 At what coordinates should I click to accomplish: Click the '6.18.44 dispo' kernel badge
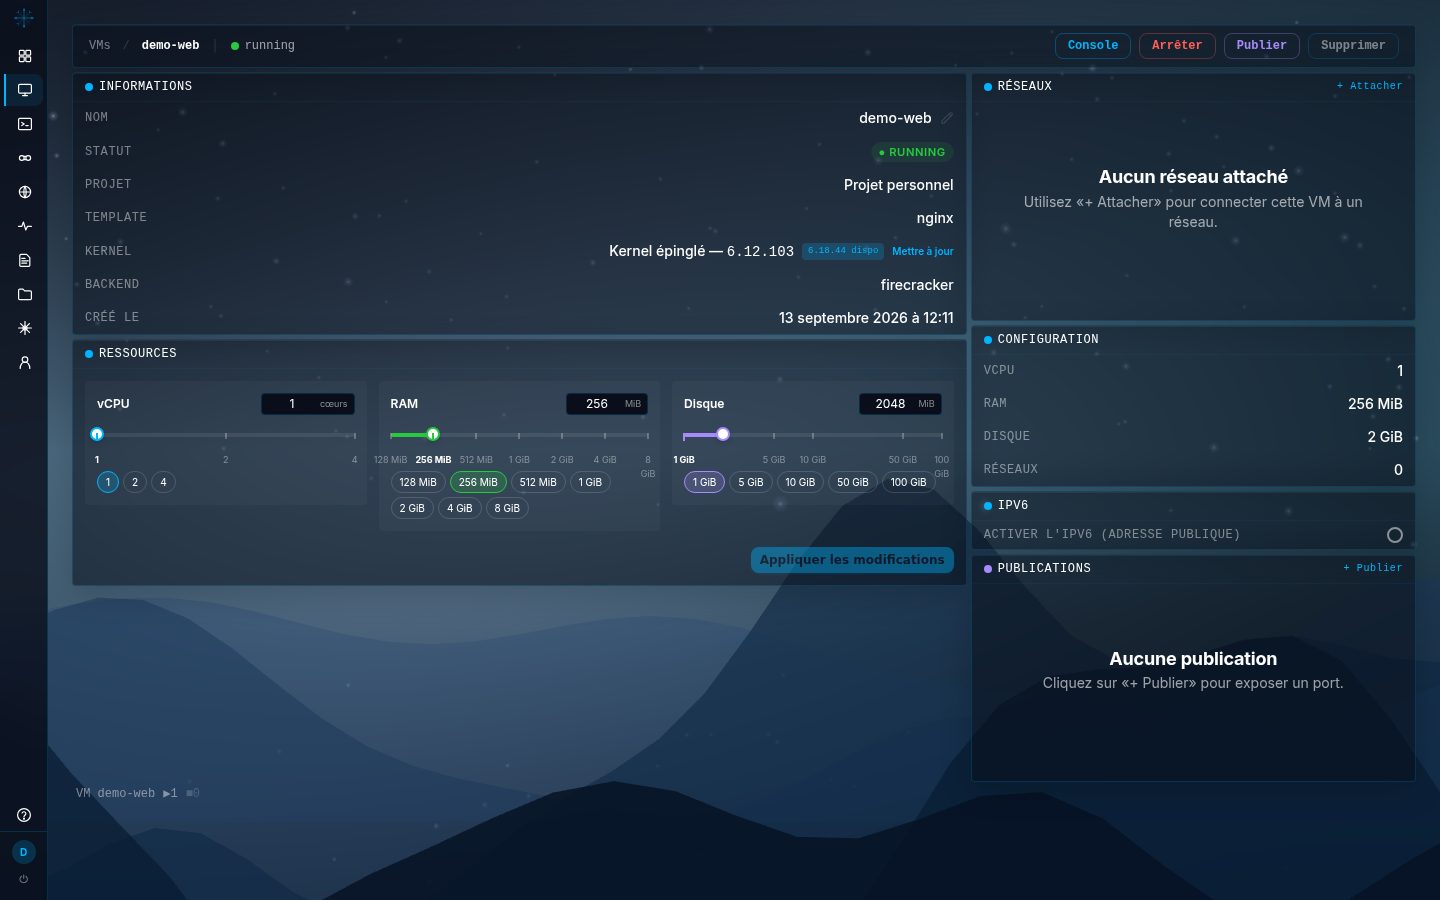click(x=843, y=251)
